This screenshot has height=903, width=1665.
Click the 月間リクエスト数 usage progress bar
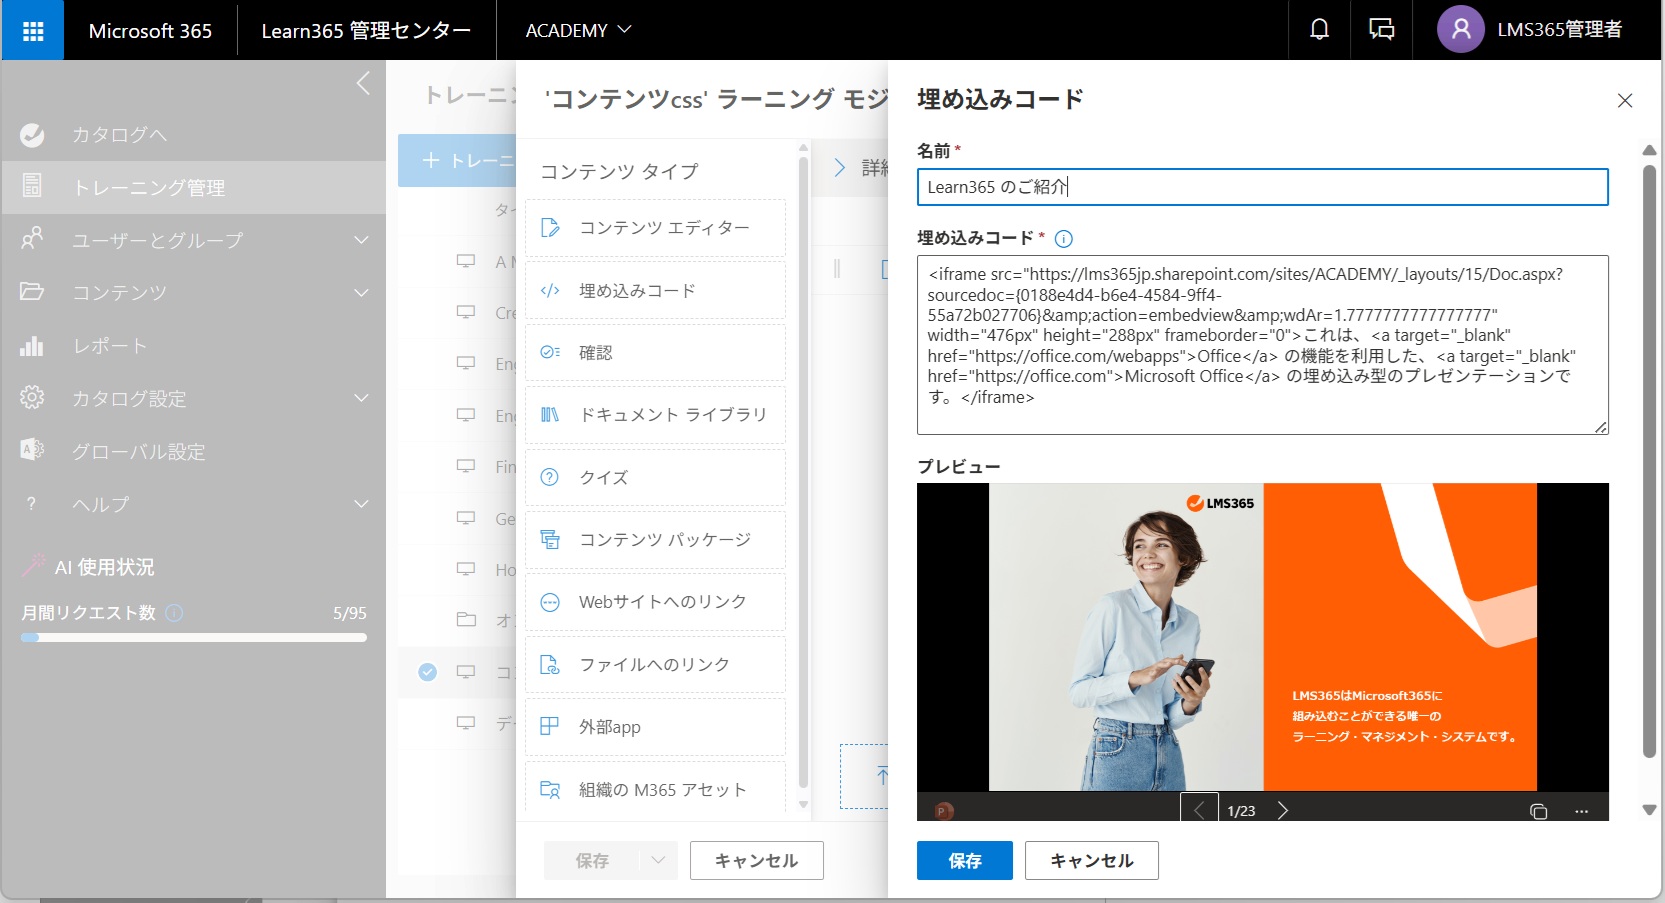[x=194, y=637]
